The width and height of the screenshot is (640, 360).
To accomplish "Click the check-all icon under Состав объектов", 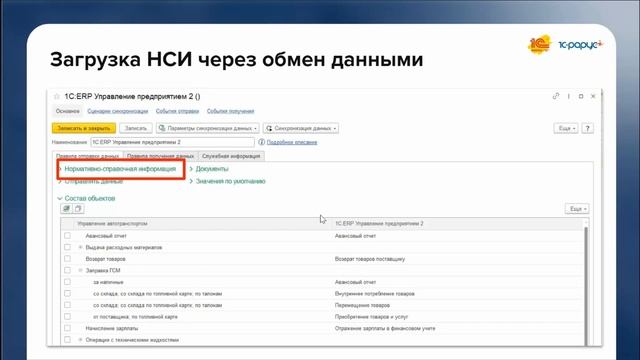I will pos(66,209).
